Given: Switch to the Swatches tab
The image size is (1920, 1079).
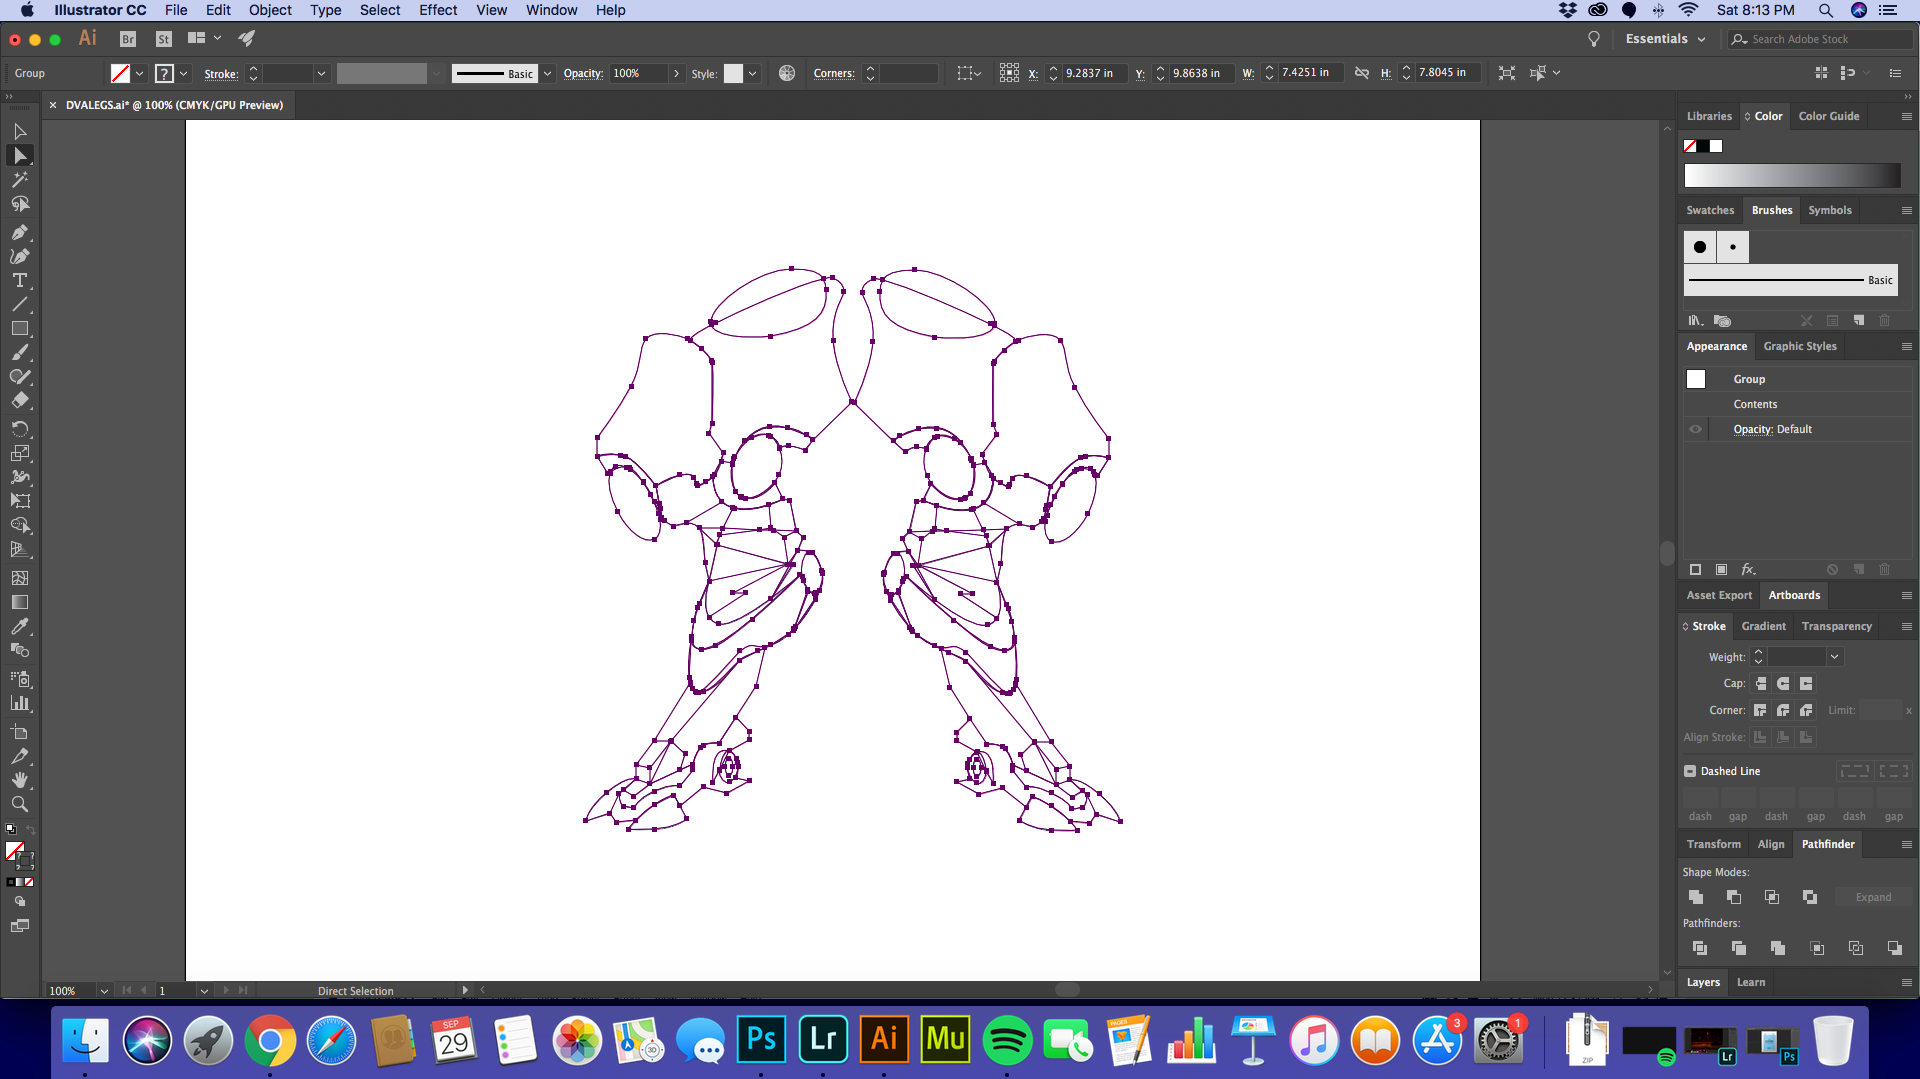Looking at the screenshot, I should coord(1710,210).
